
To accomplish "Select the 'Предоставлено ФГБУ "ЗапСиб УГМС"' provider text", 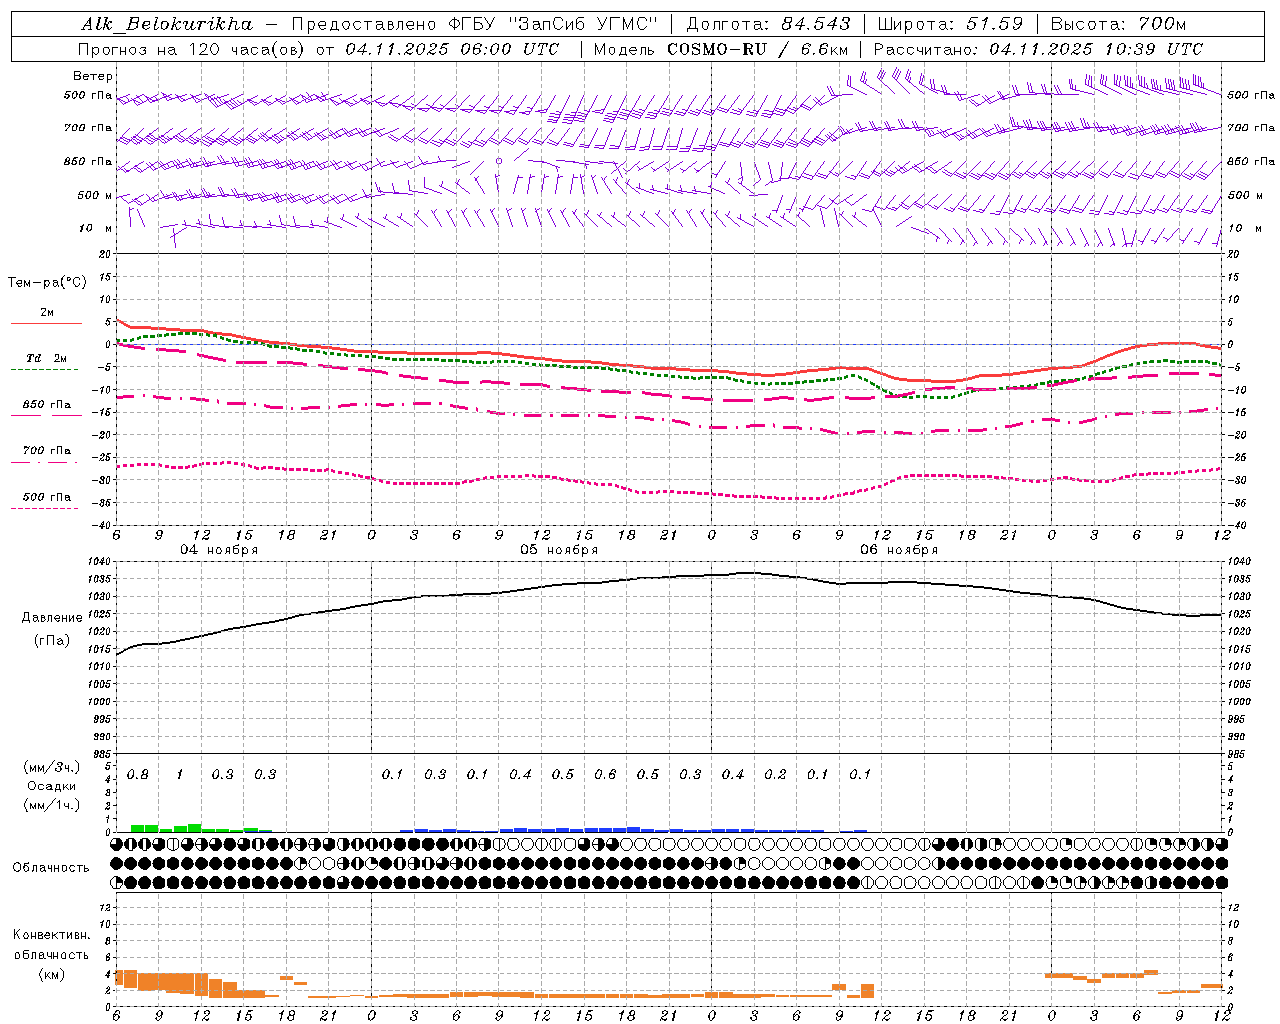I will (x=474, y=24).
